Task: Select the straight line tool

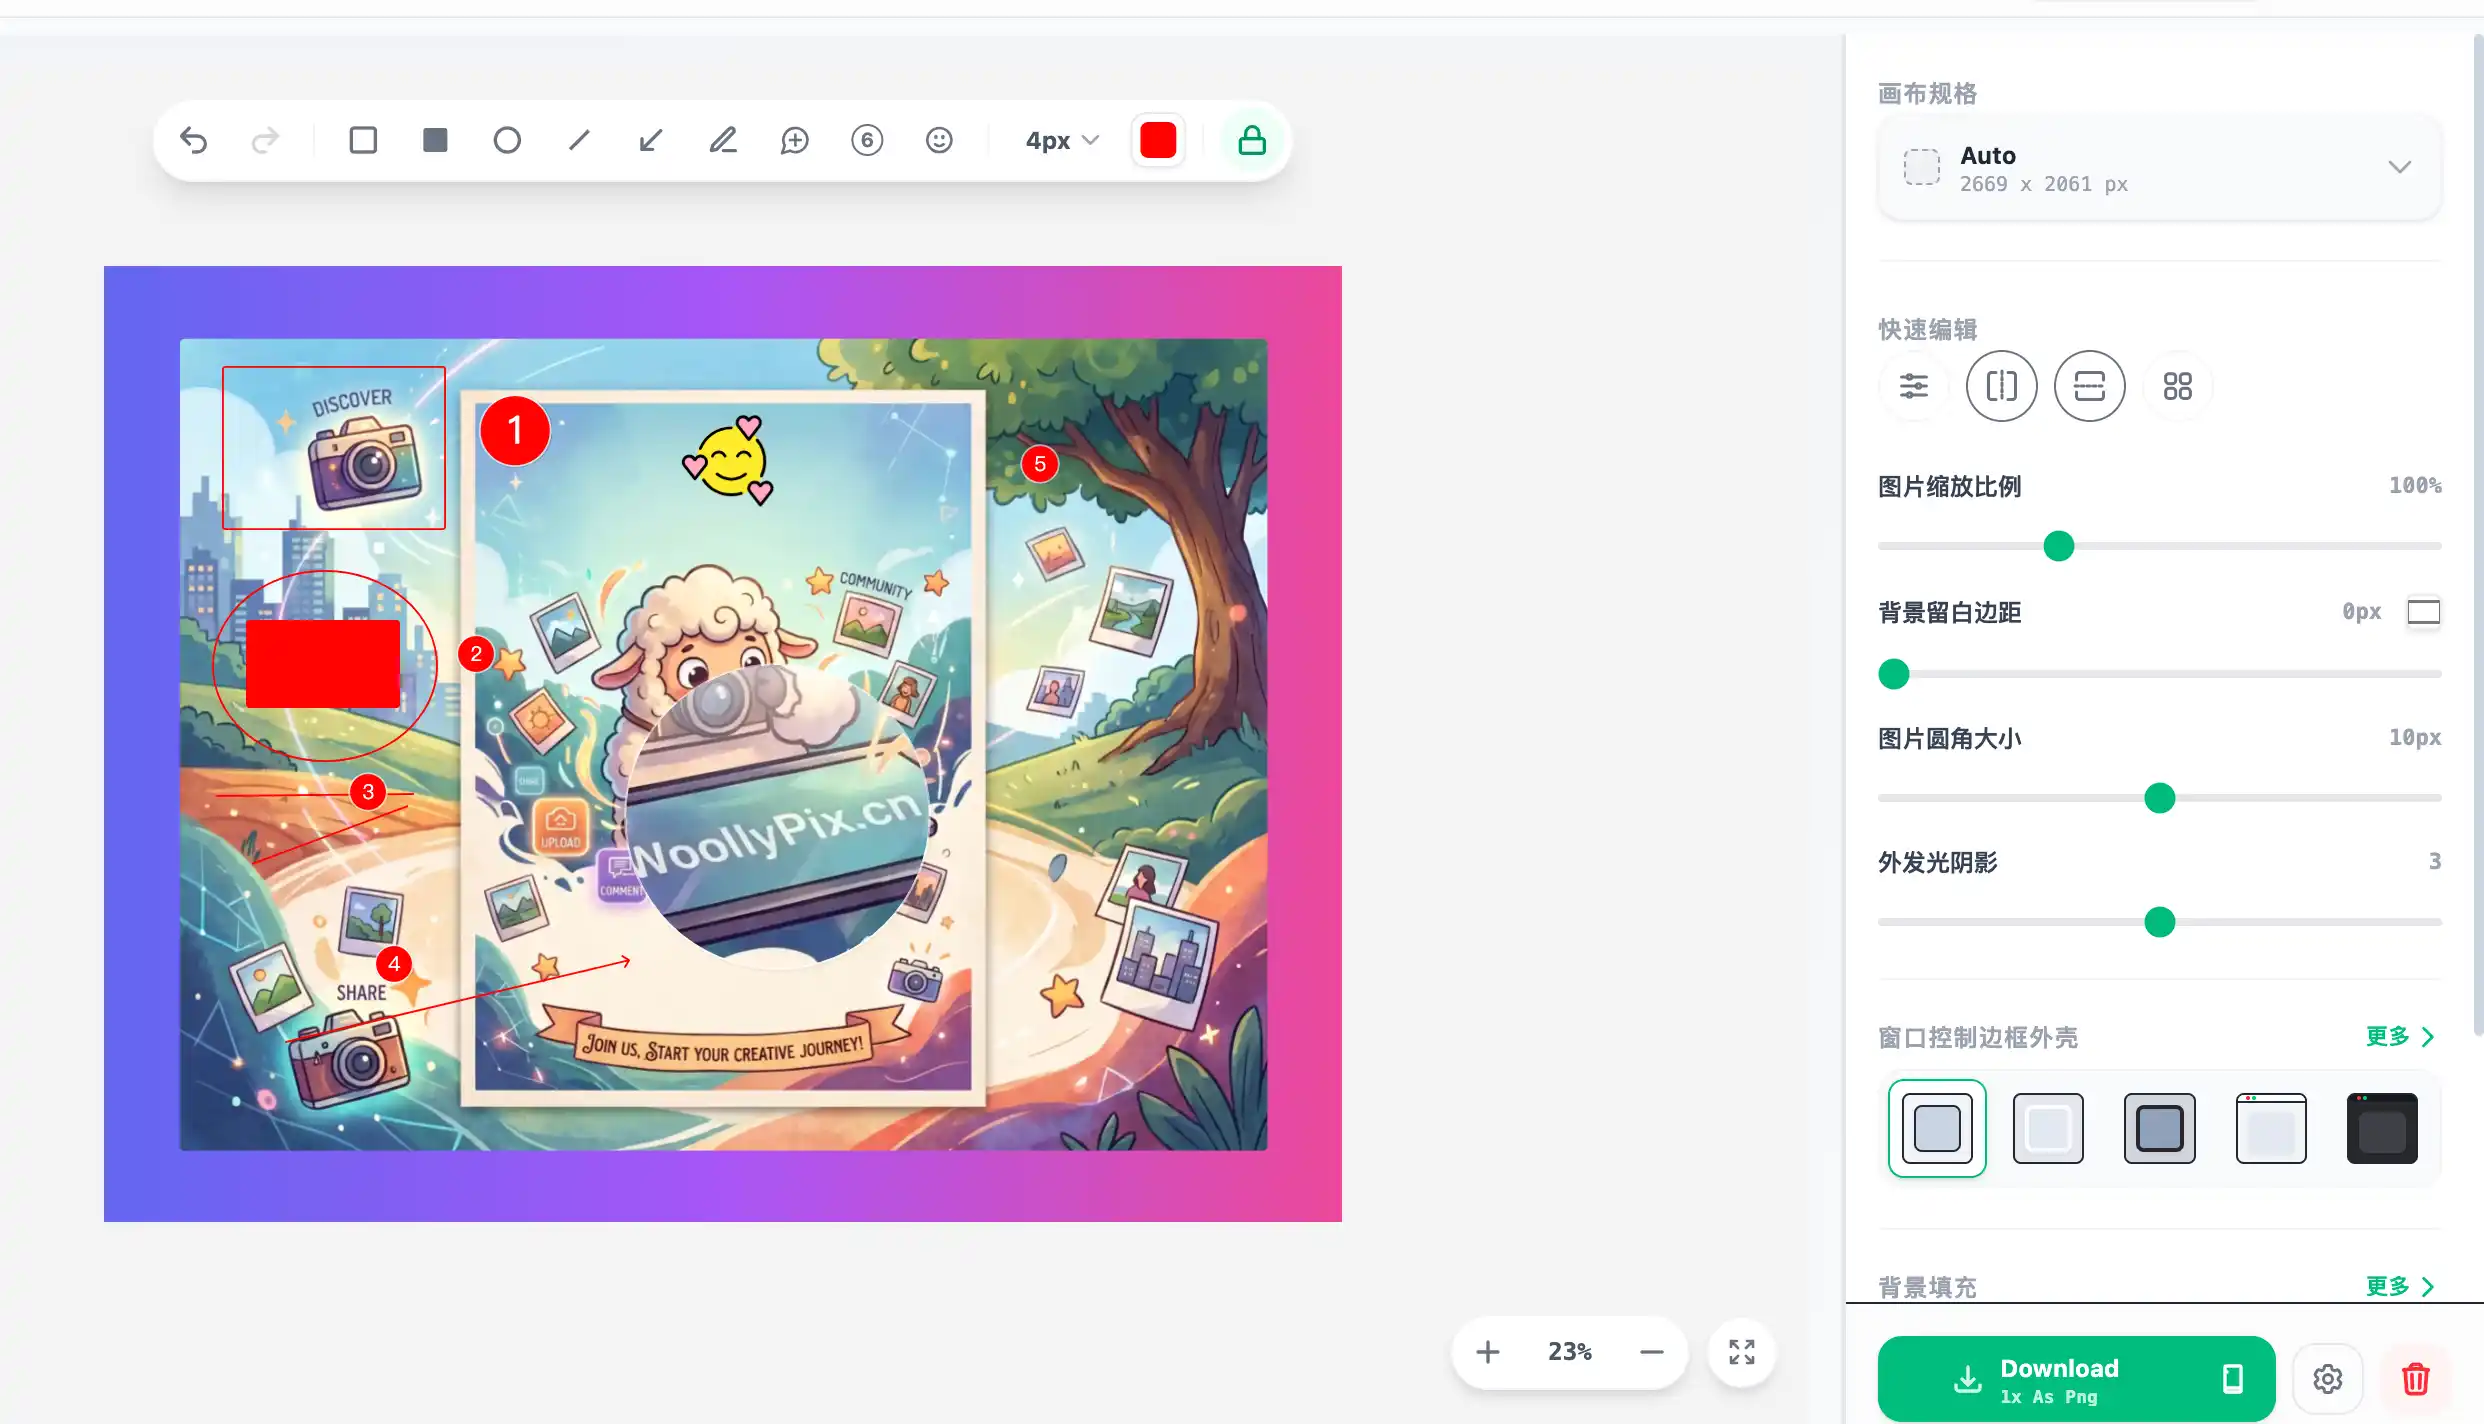Action: pos(579,140)
